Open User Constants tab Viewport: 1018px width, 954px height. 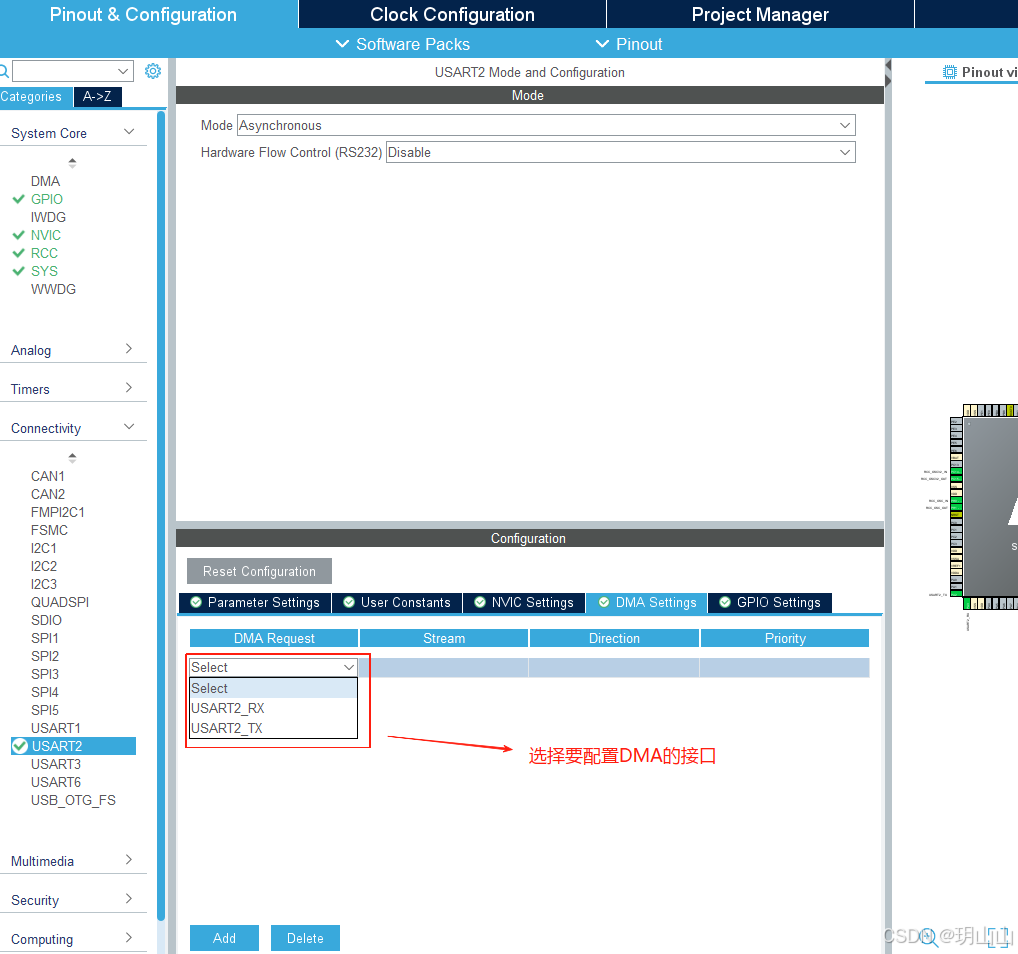(x=397, y=603)
